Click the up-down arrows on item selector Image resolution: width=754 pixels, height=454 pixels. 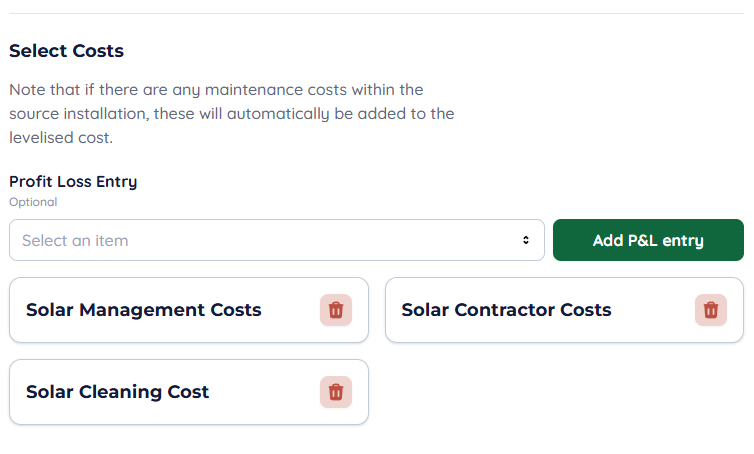(526, 240)
